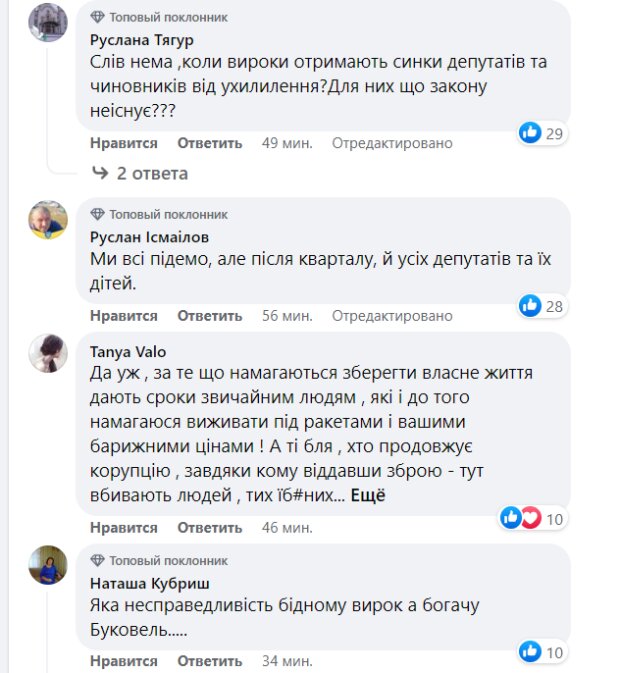Click the 56 мин. timestamp

[x=287, y=315]
